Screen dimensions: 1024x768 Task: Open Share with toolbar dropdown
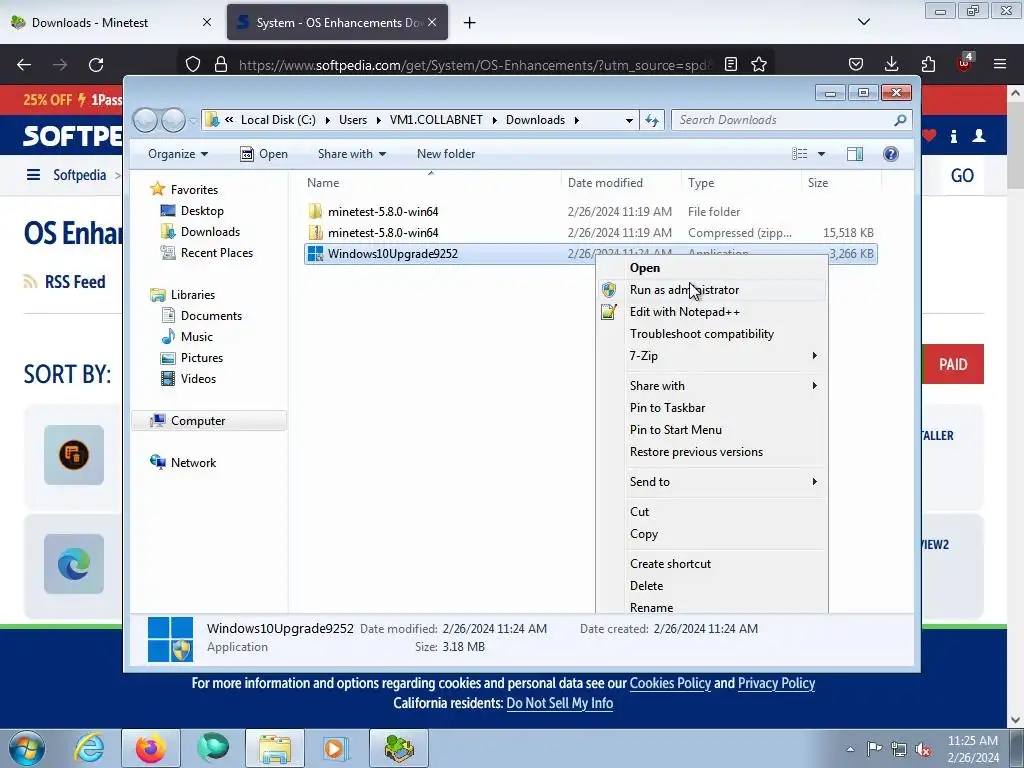(x=351, y=154)
